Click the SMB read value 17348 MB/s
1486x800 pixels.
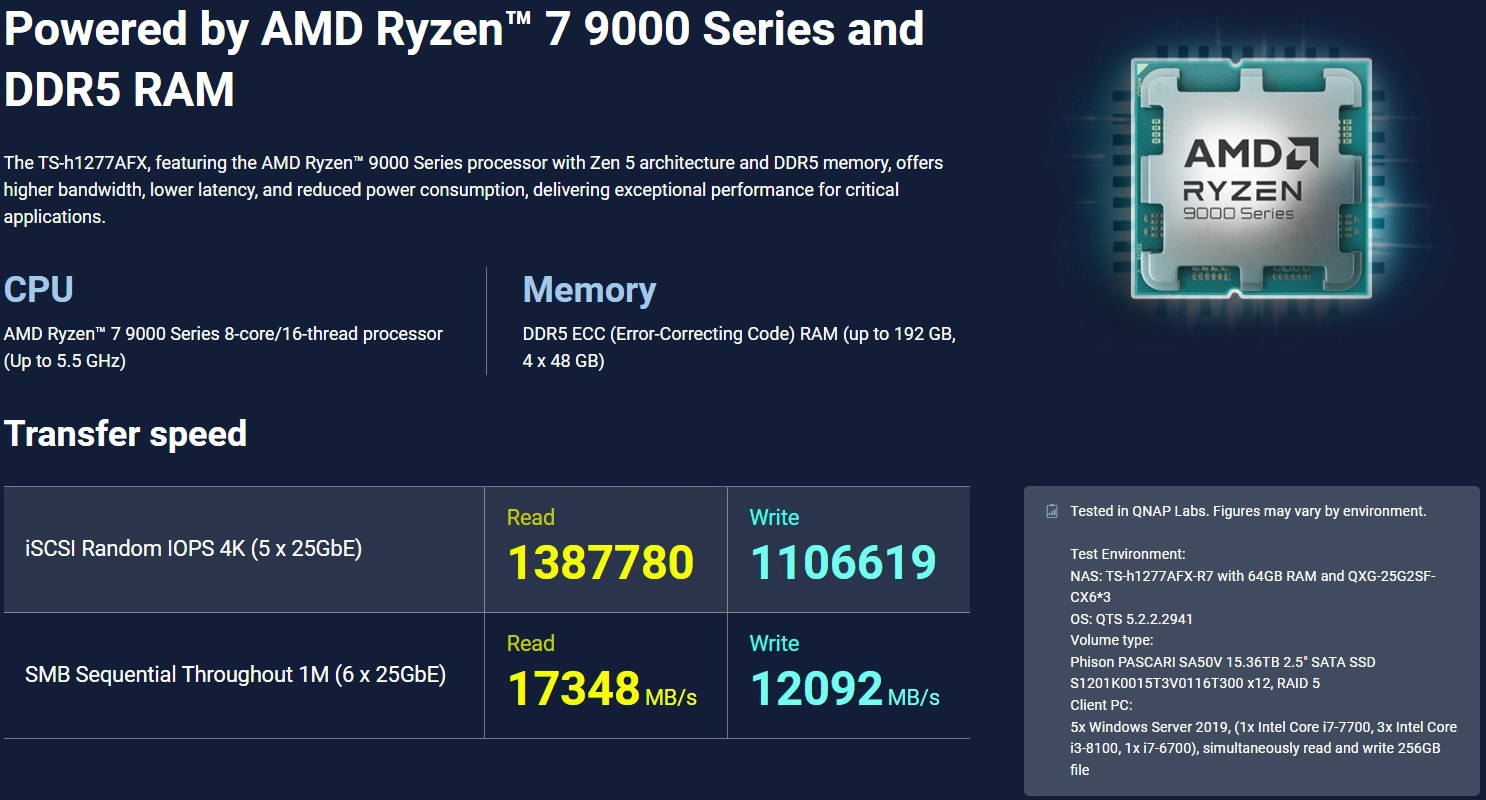pos(600,689)
